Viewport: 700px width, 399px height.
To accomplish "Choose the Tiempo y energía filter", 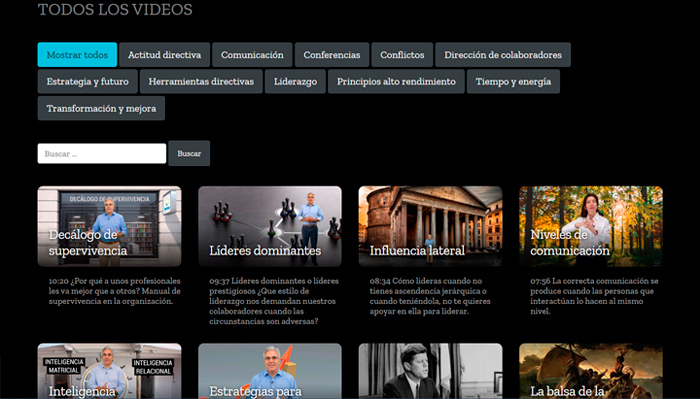I will click(x=513, y=82).
